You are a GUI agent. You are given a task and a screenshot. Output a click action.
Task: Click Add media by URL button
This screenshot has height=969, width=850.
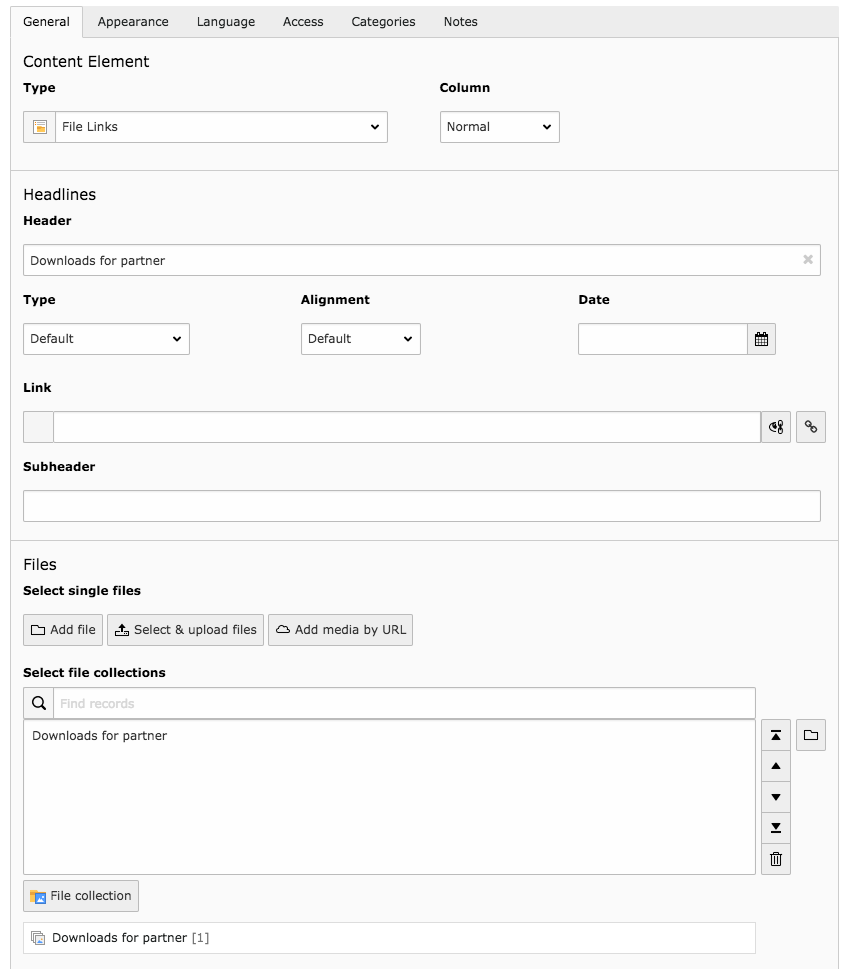340,630
